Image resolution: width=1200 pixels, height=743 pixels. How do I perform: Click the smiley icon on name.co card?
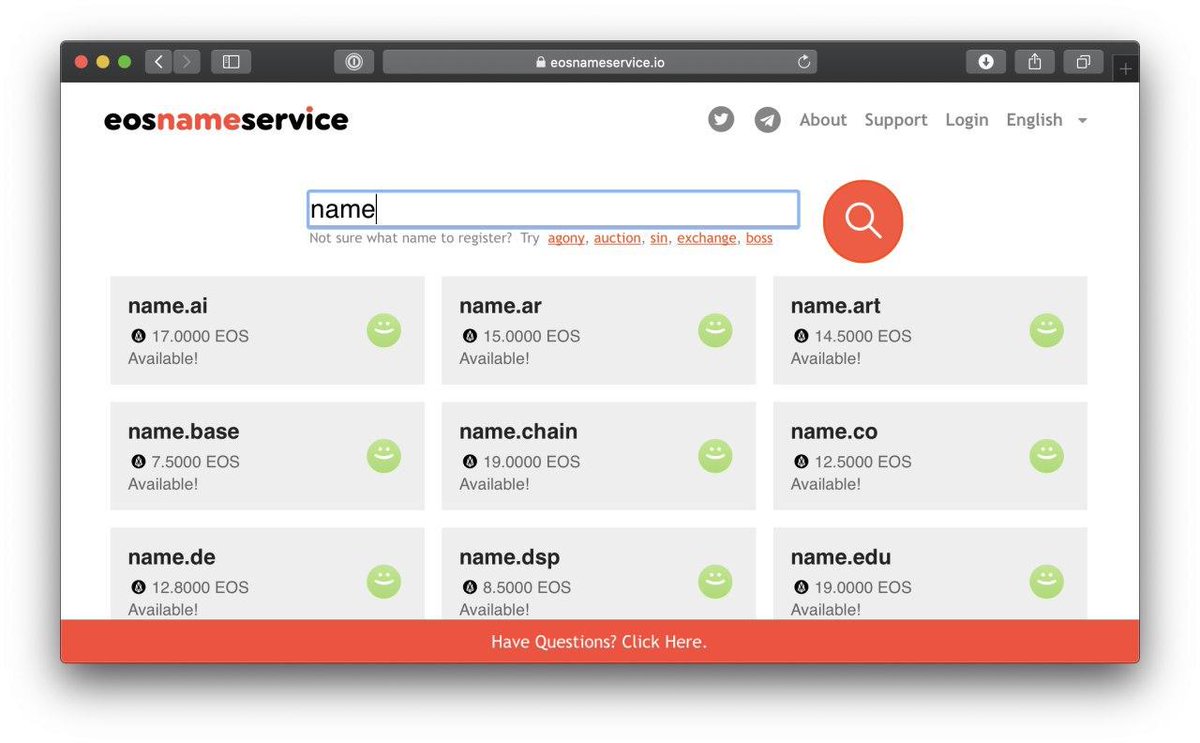coord(1046,456)
